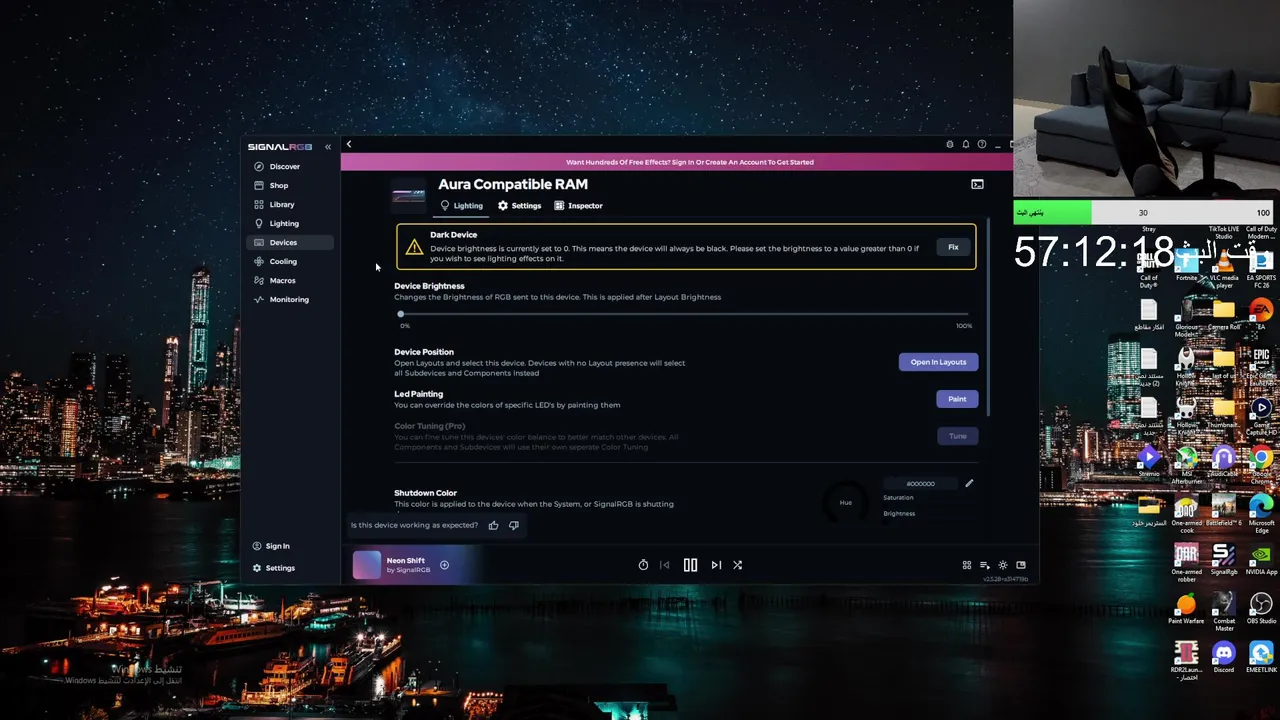Viewport: 1280px width, 720px height.
Task: Click the brightness sun icon in bottom bar
Action: 1002,565
